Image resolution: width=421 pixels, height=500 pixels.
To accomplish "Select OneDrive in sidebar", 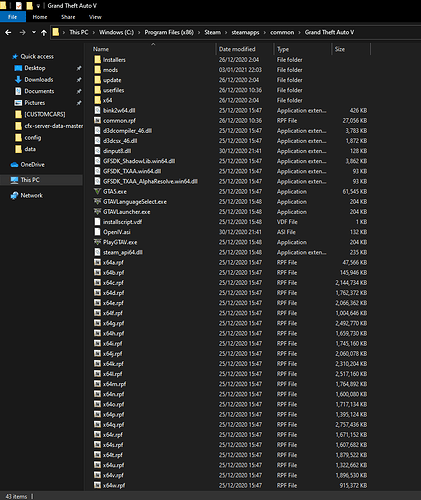I will click(32, 165).
